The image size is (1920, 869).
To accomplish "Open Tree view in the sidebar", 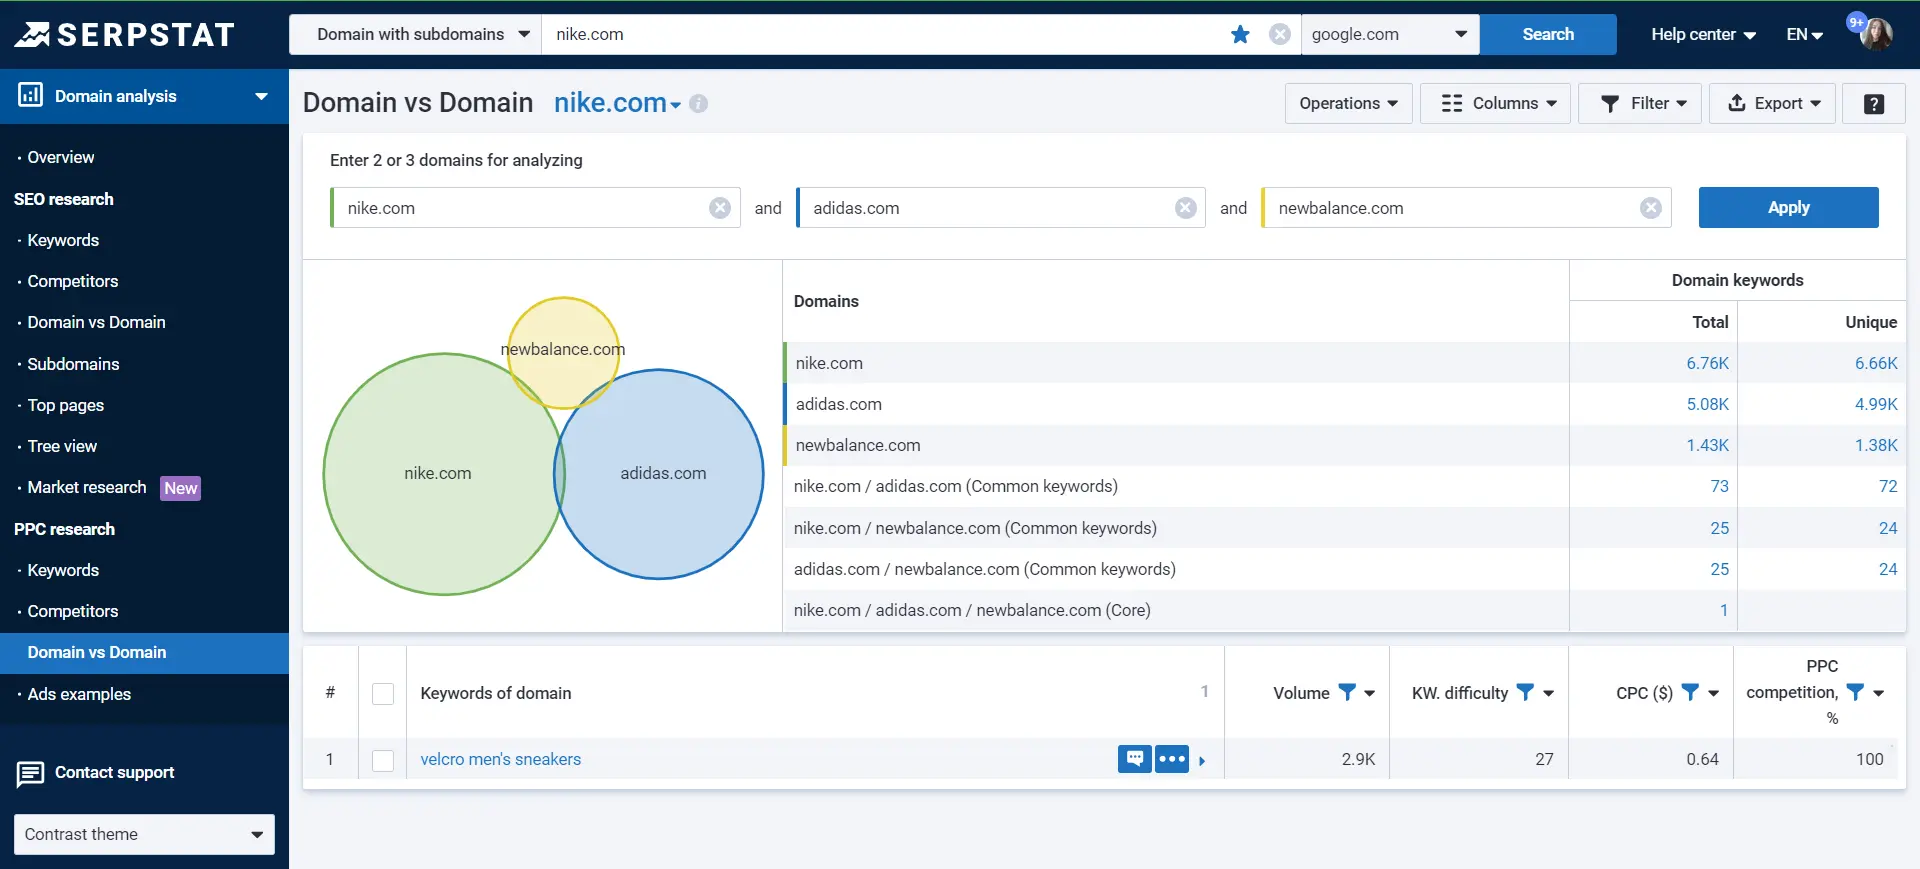I will pos(62,446).
